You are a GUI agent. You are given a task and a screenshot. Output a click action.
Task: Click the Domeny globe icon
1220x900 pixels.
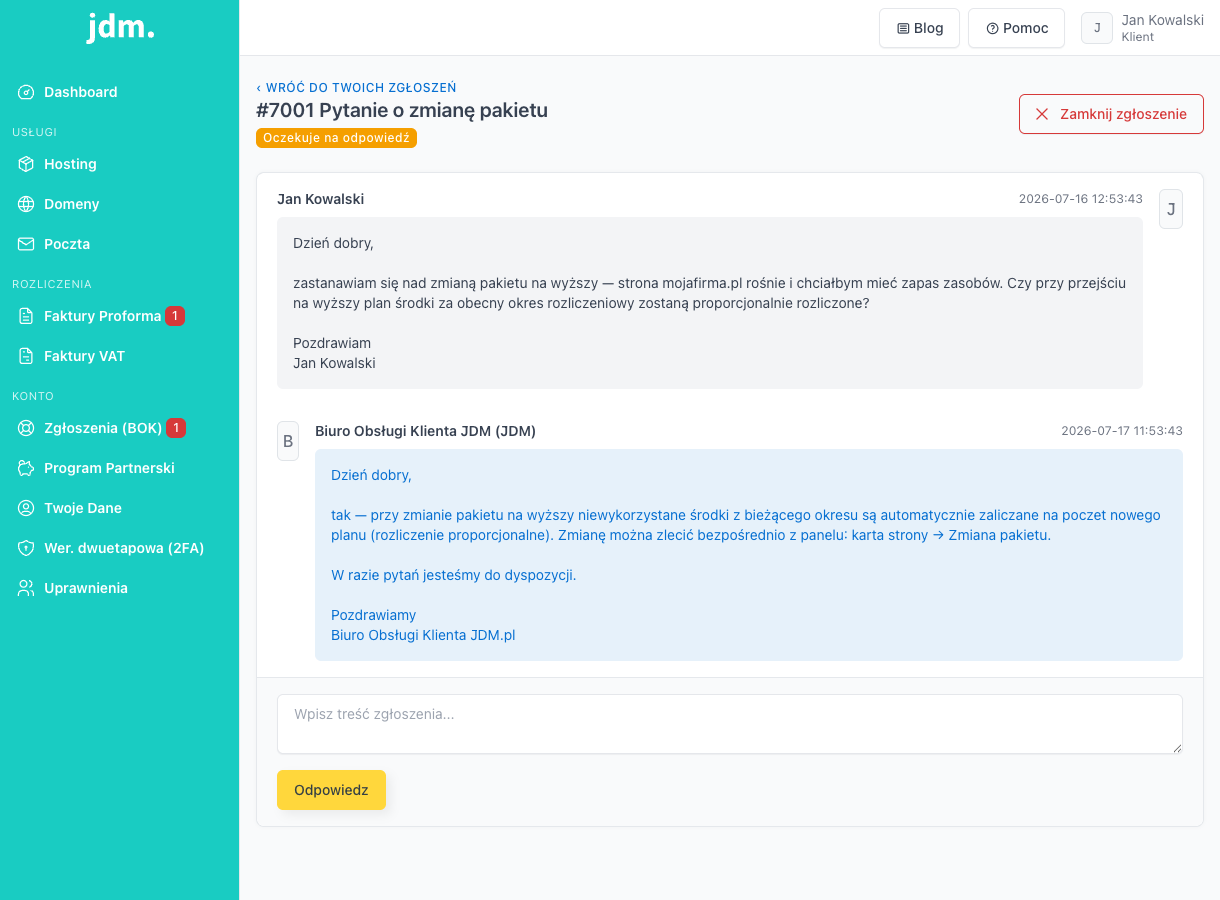26,204
